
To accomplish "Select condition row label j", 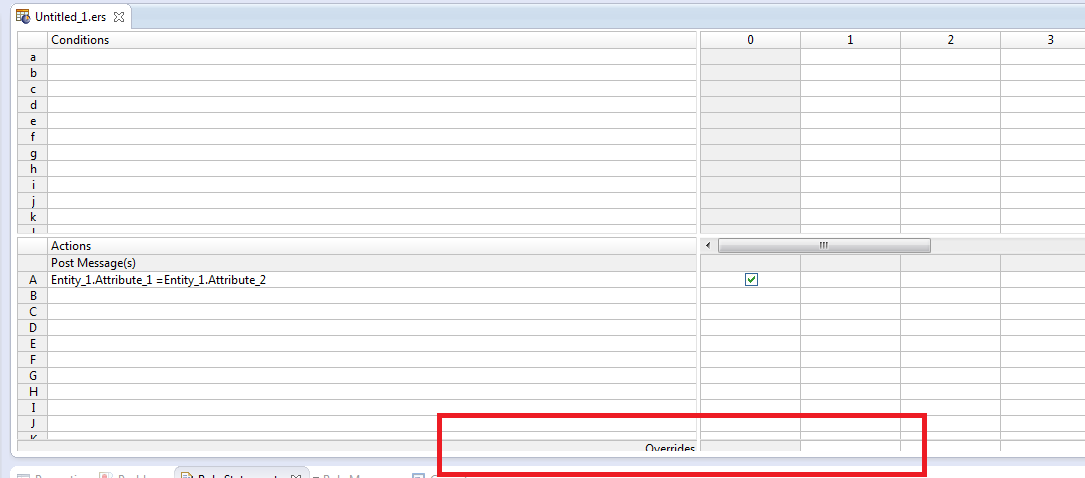I will (33, 201).
